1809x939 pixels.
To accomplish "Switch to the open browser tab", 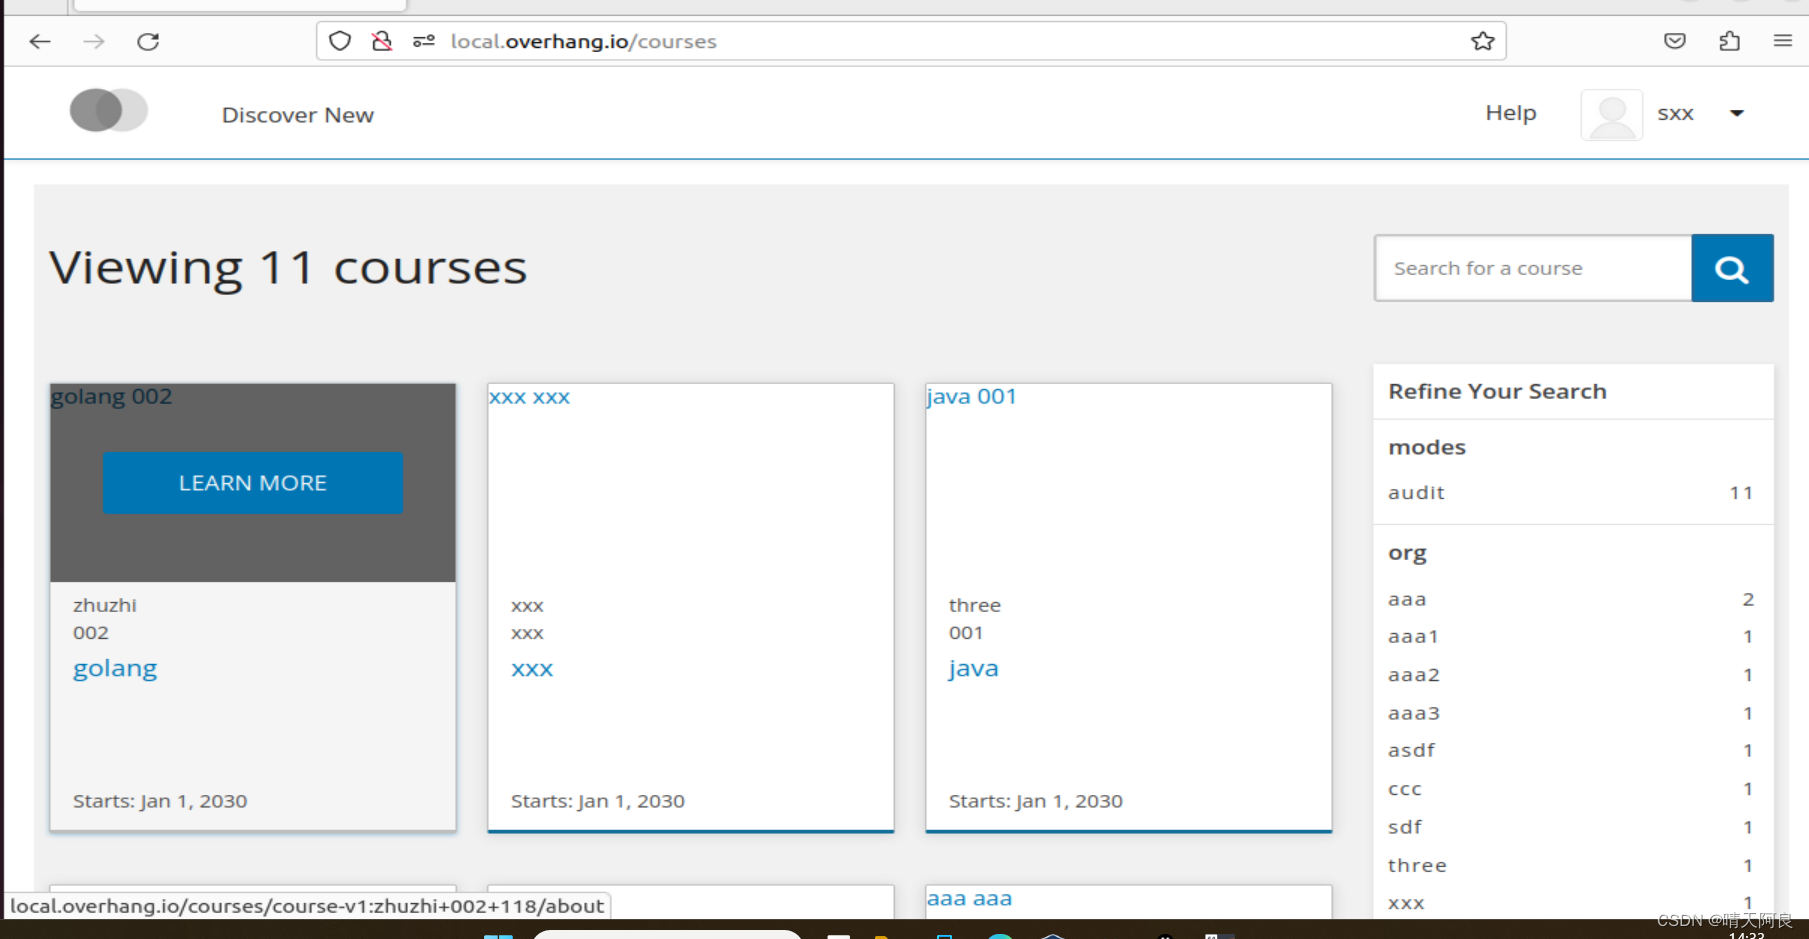I will click(240, 7).
